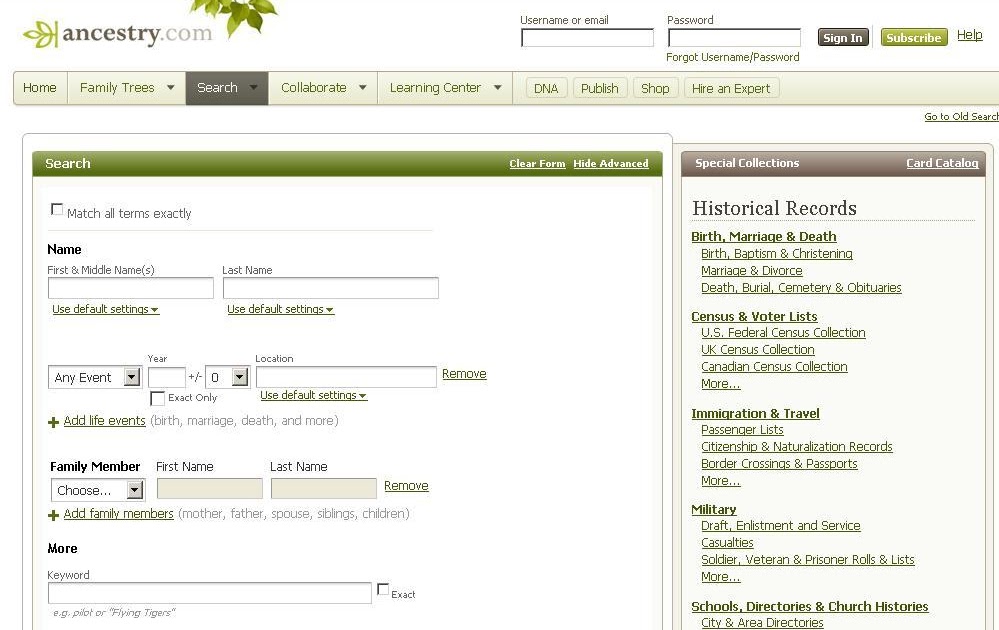Viewport: 999px width, 630px height.
Task: Click the plus icon to add life events
Action: click(x=53, y=421)
